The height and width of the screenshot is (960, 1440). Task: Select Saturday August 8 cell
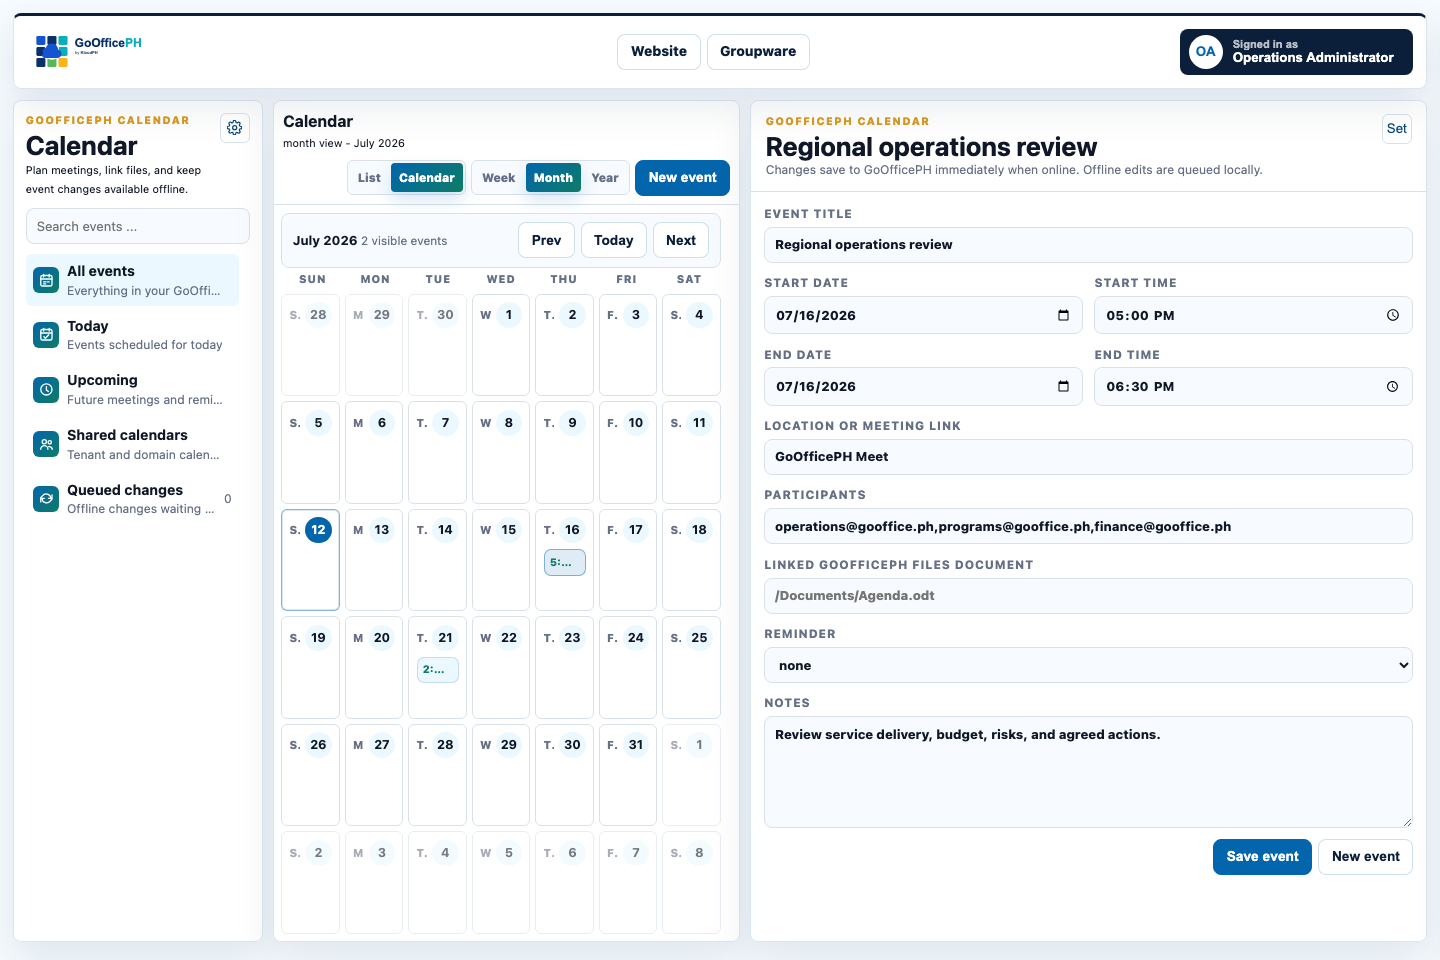click(691, 883)
